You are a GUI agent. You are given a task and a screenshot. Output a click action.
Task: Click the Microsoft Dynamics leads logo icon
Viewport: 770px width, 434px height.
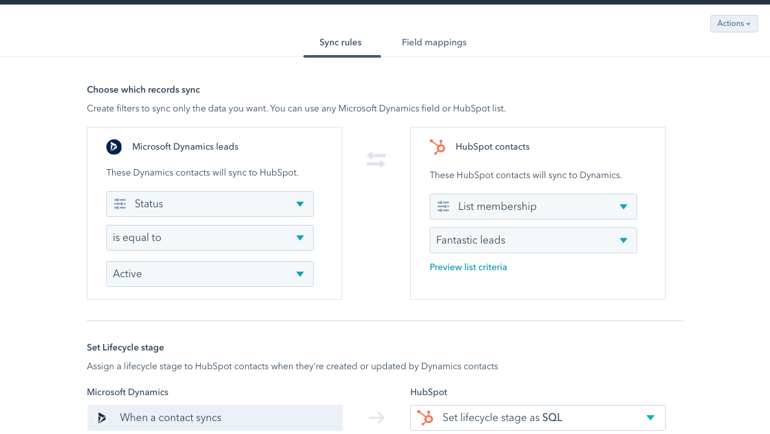(114, 147)
